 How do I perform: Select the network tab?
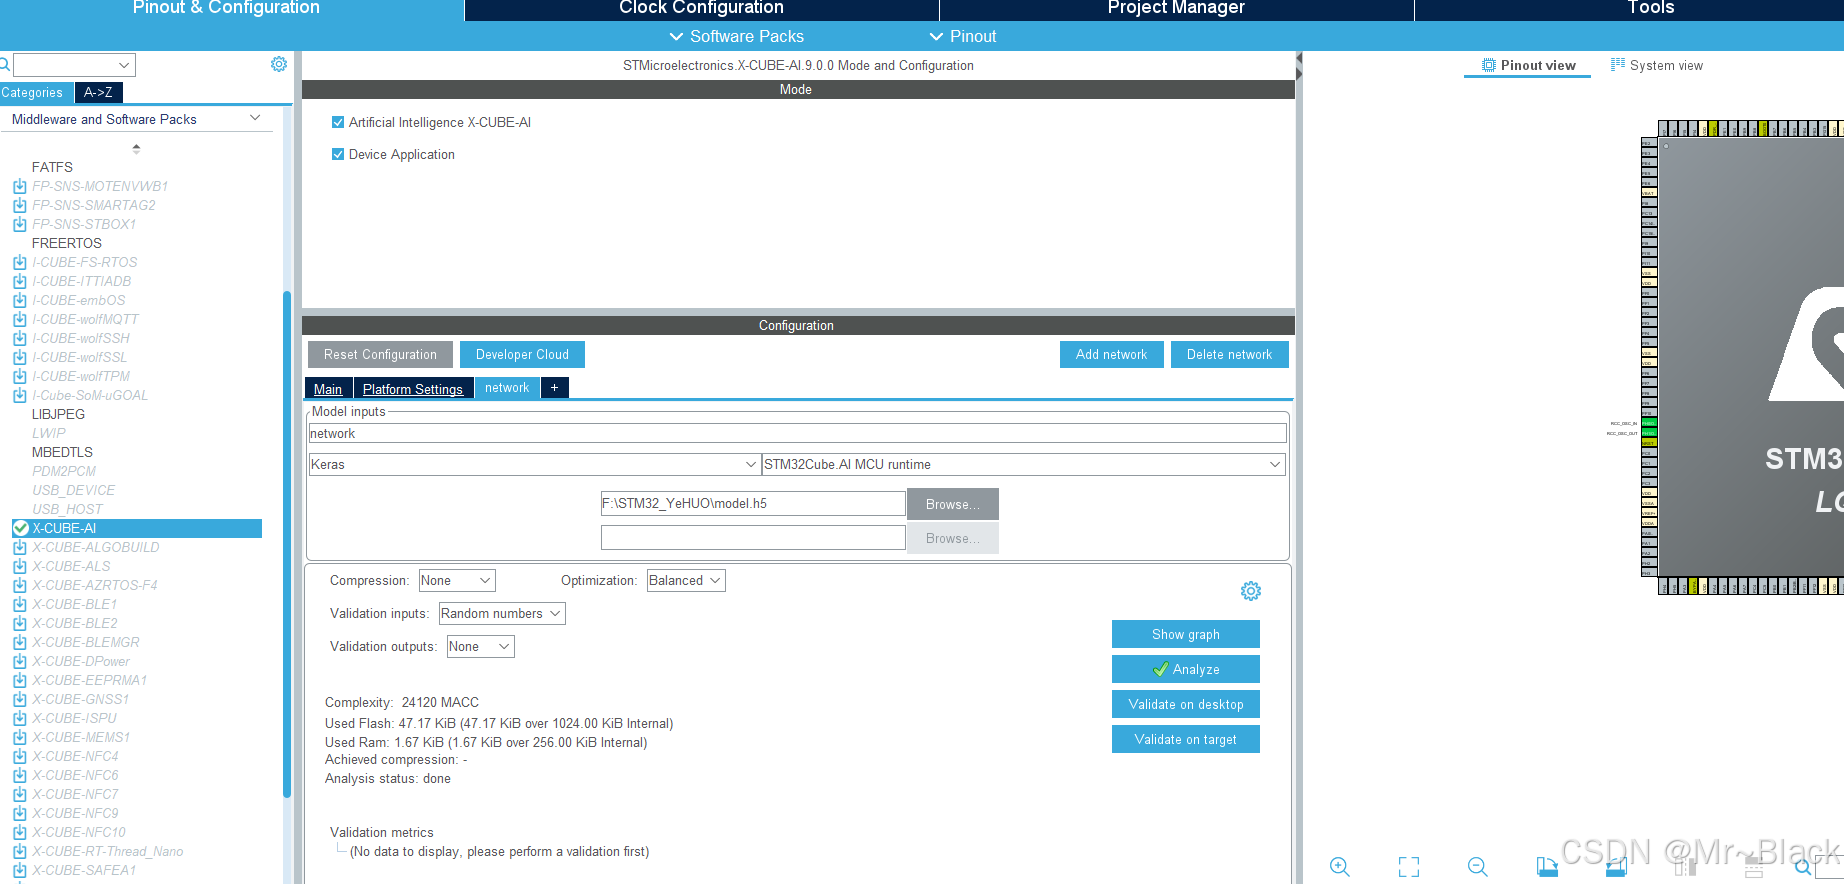(507, 387)
